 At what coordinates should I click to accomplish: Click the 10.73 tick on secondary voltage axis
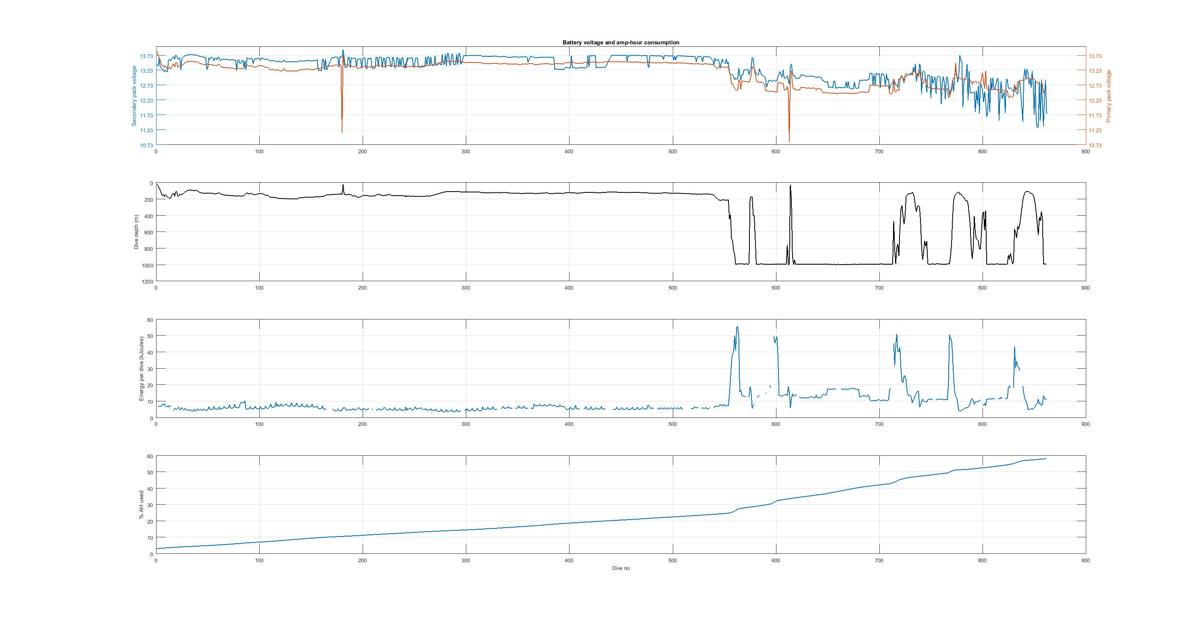(146, 146)
